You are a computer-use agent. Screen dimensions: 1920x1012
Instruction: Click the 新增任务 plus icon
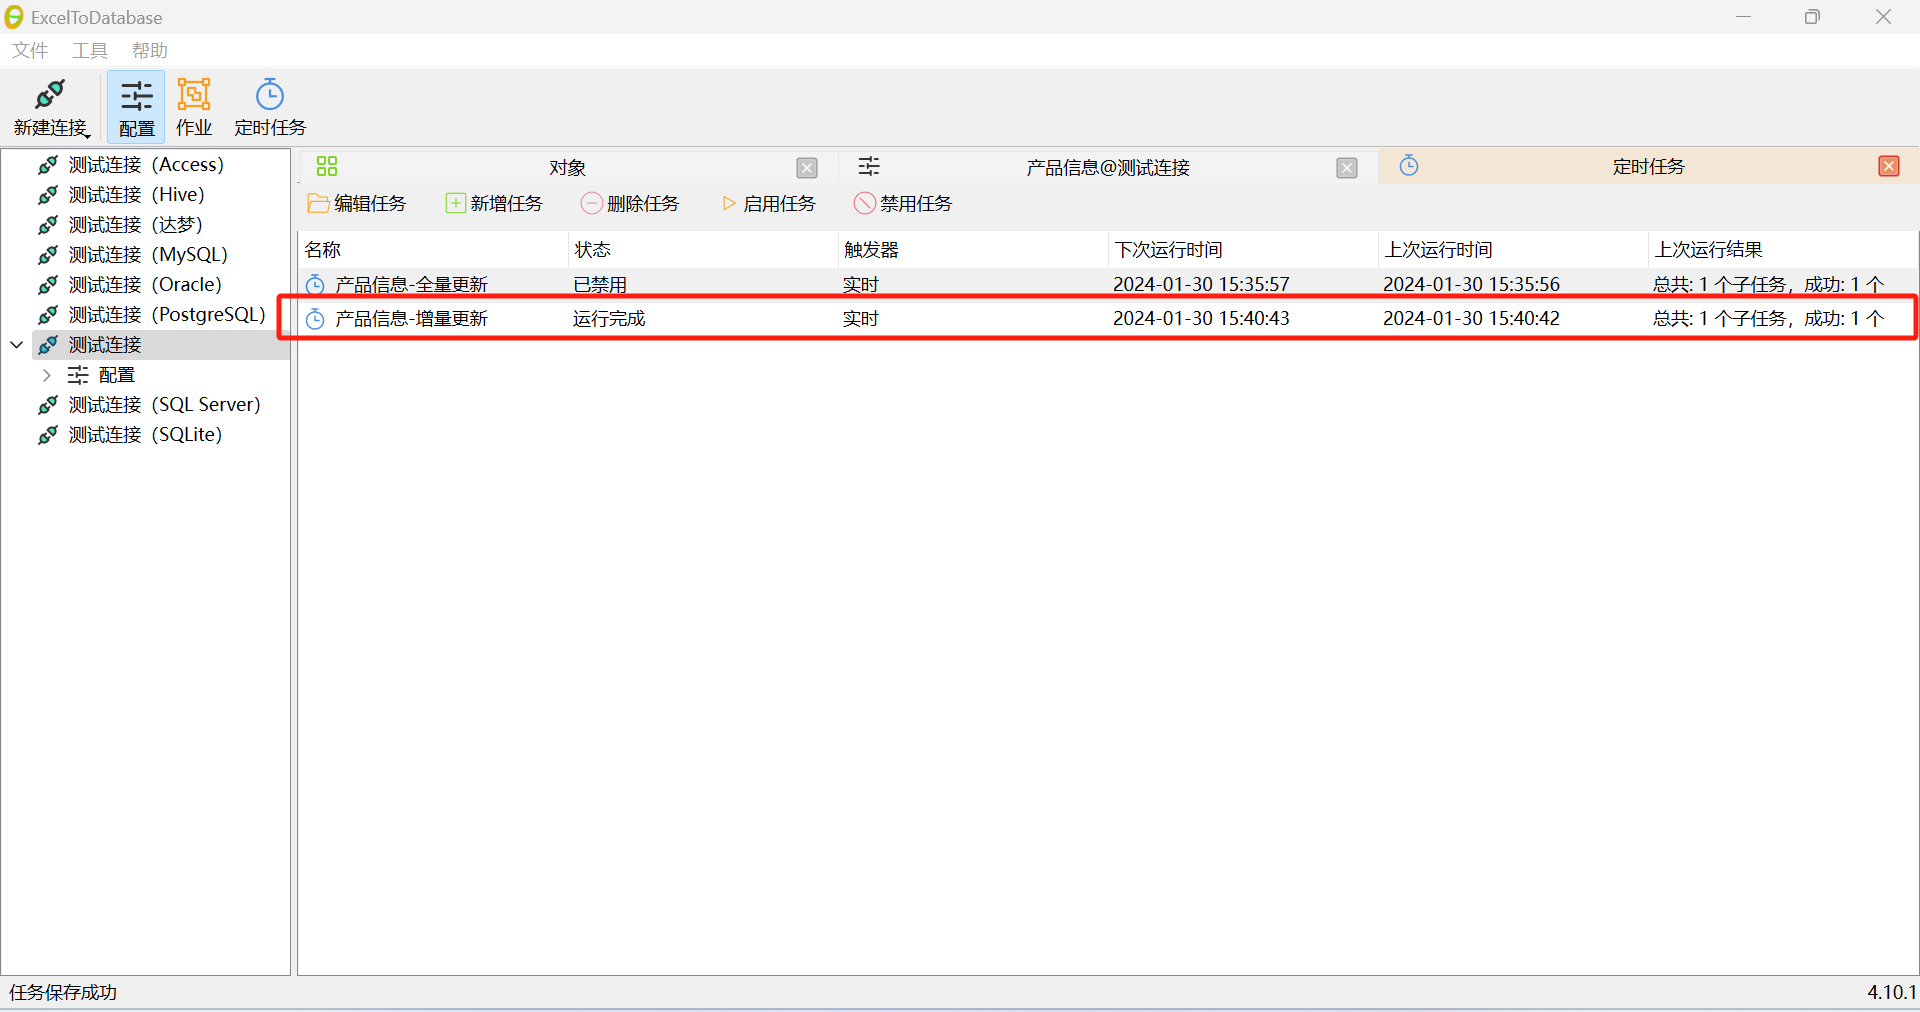tap(454, 203)
